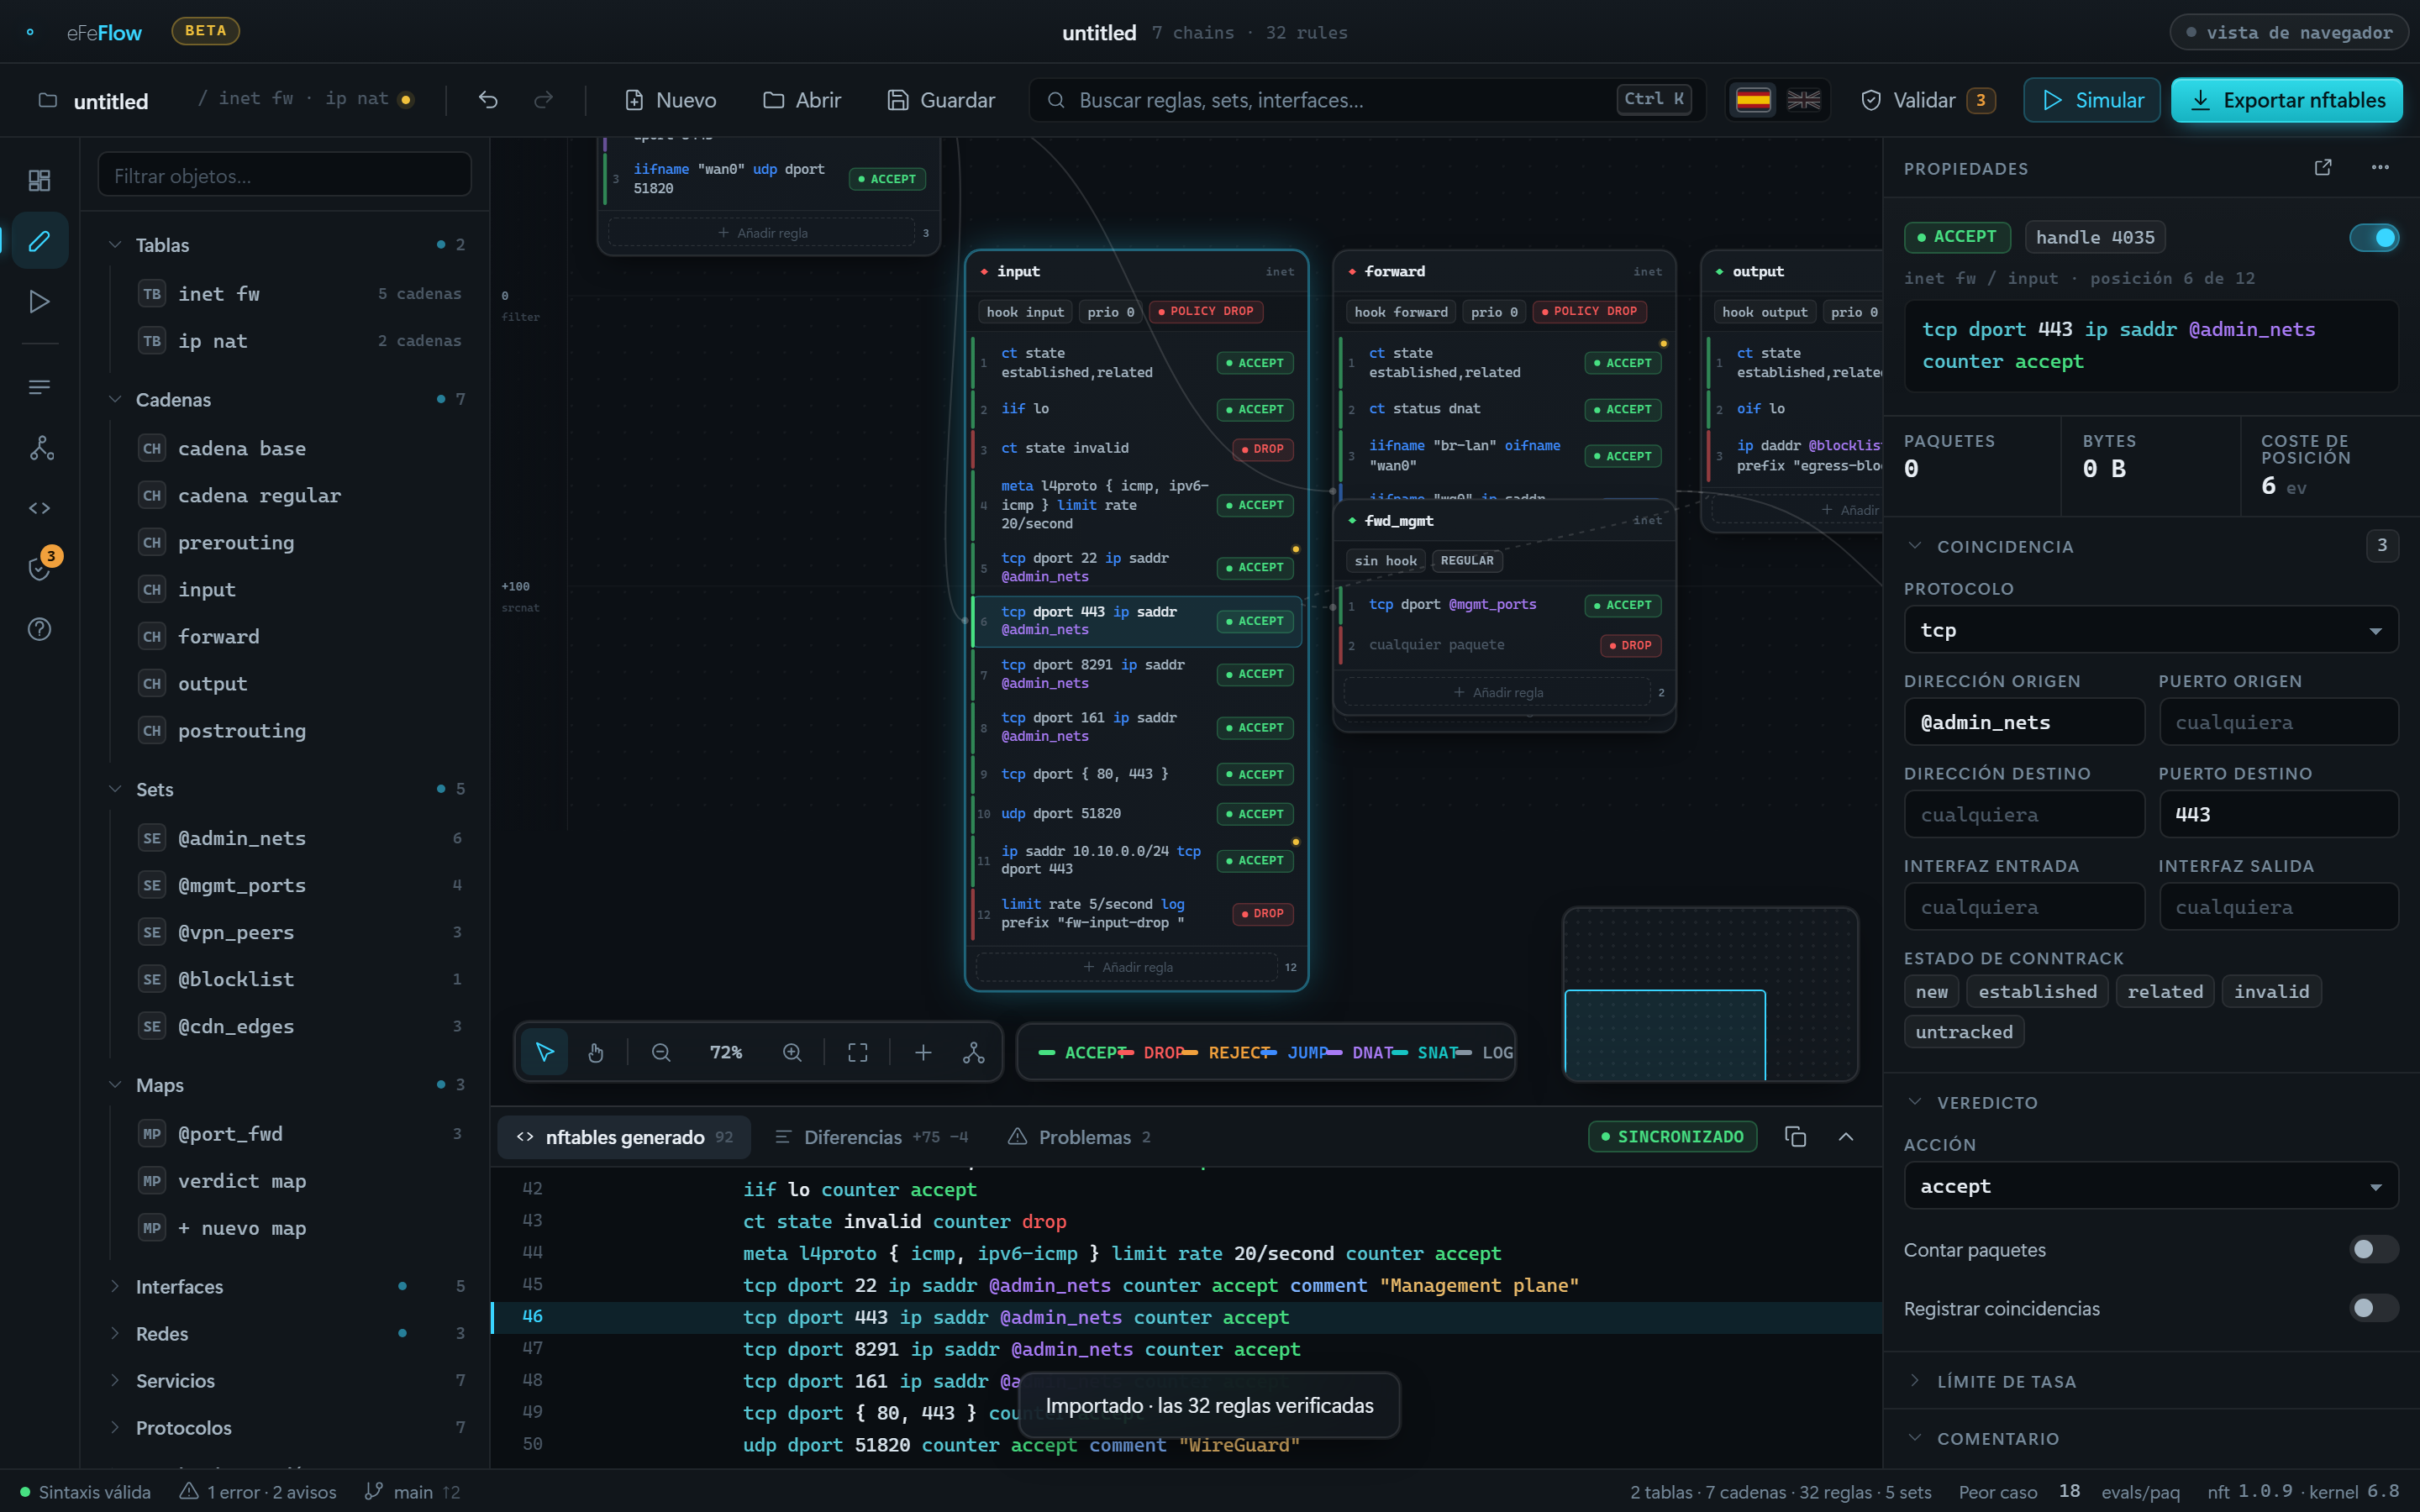Switch to nftables generado tab
This screenshot has width=2420, height=1512.
624,1137
